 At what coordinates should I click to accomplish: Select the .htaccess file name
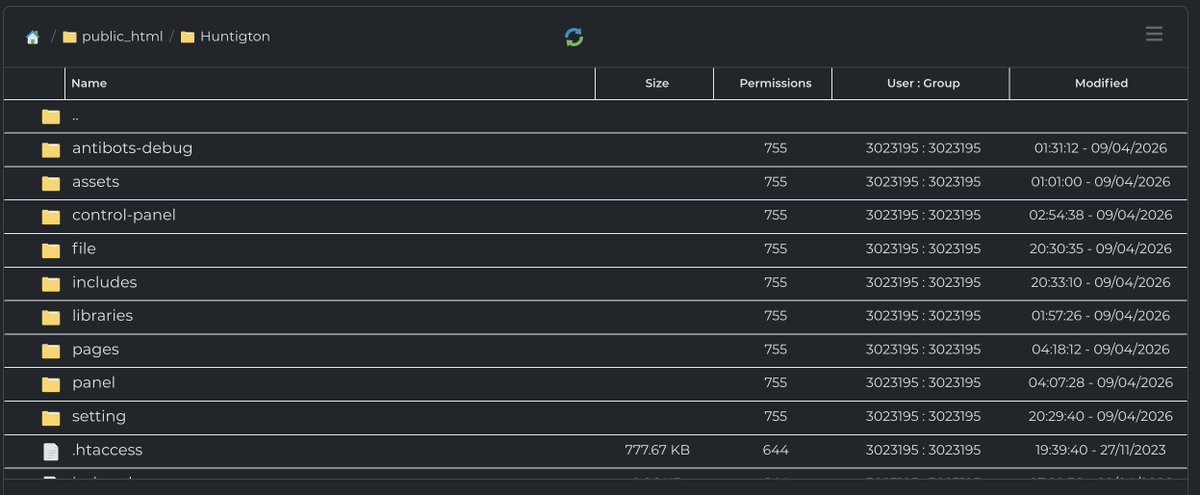point(107,450)
